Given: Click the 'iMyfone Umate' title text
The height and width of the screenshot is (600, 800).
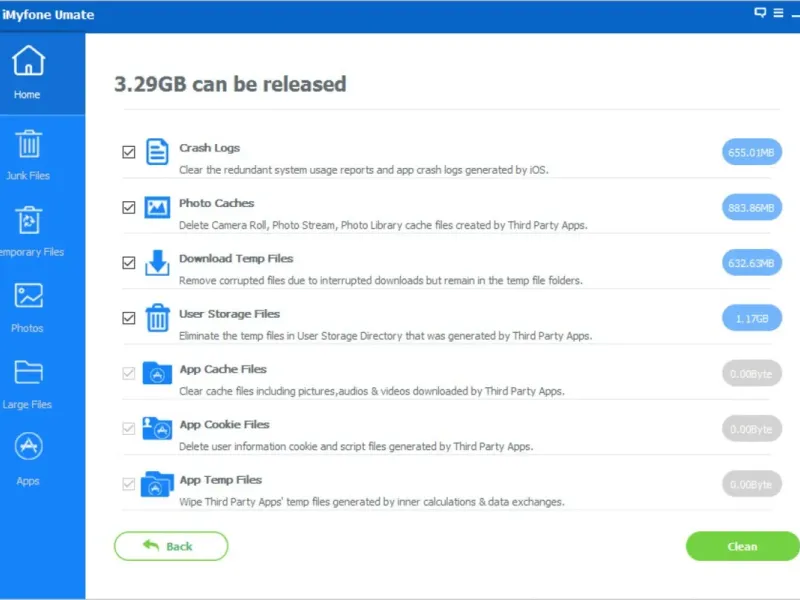Looking at the screenshot, I should (x=48, y=15).
